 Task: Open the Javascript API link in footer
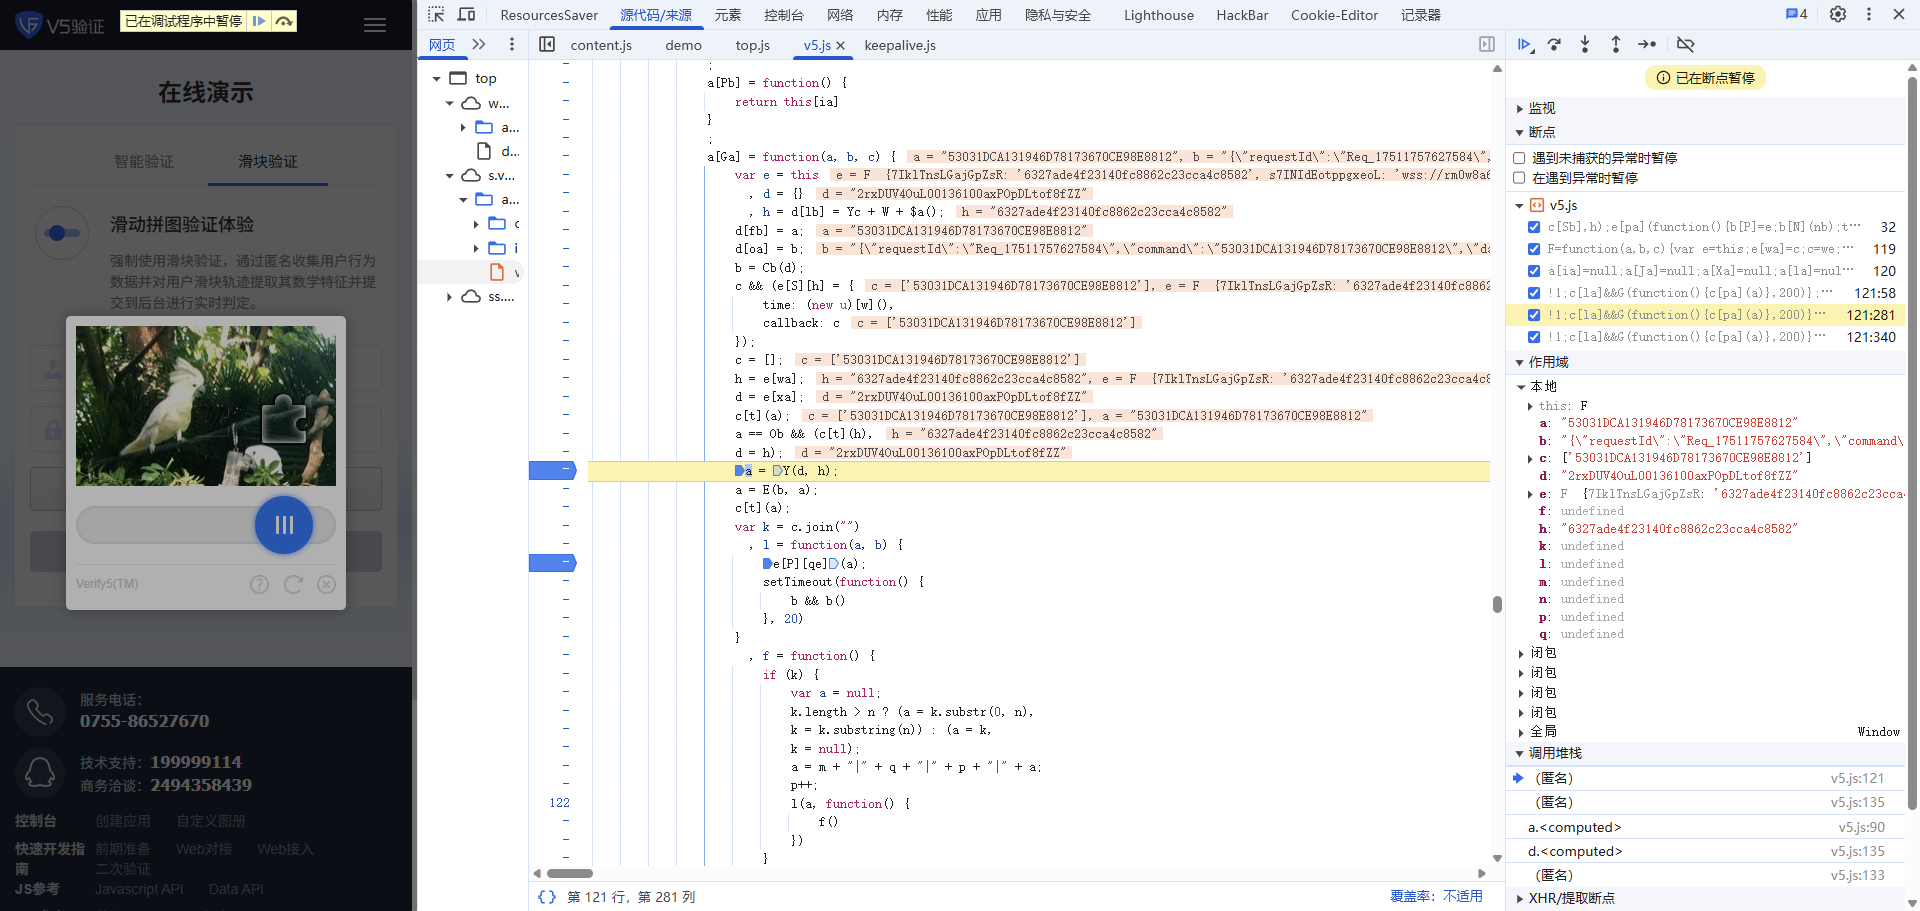tap(139, 889)
